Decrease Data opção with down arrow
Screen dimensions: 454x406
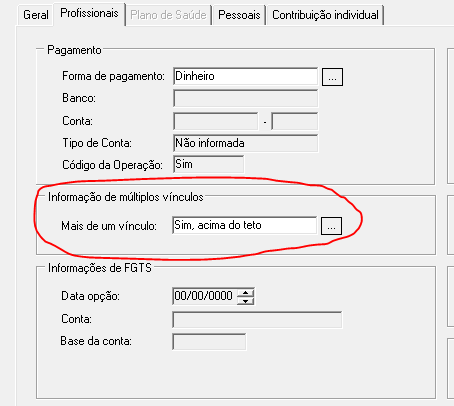coord(246,301)
